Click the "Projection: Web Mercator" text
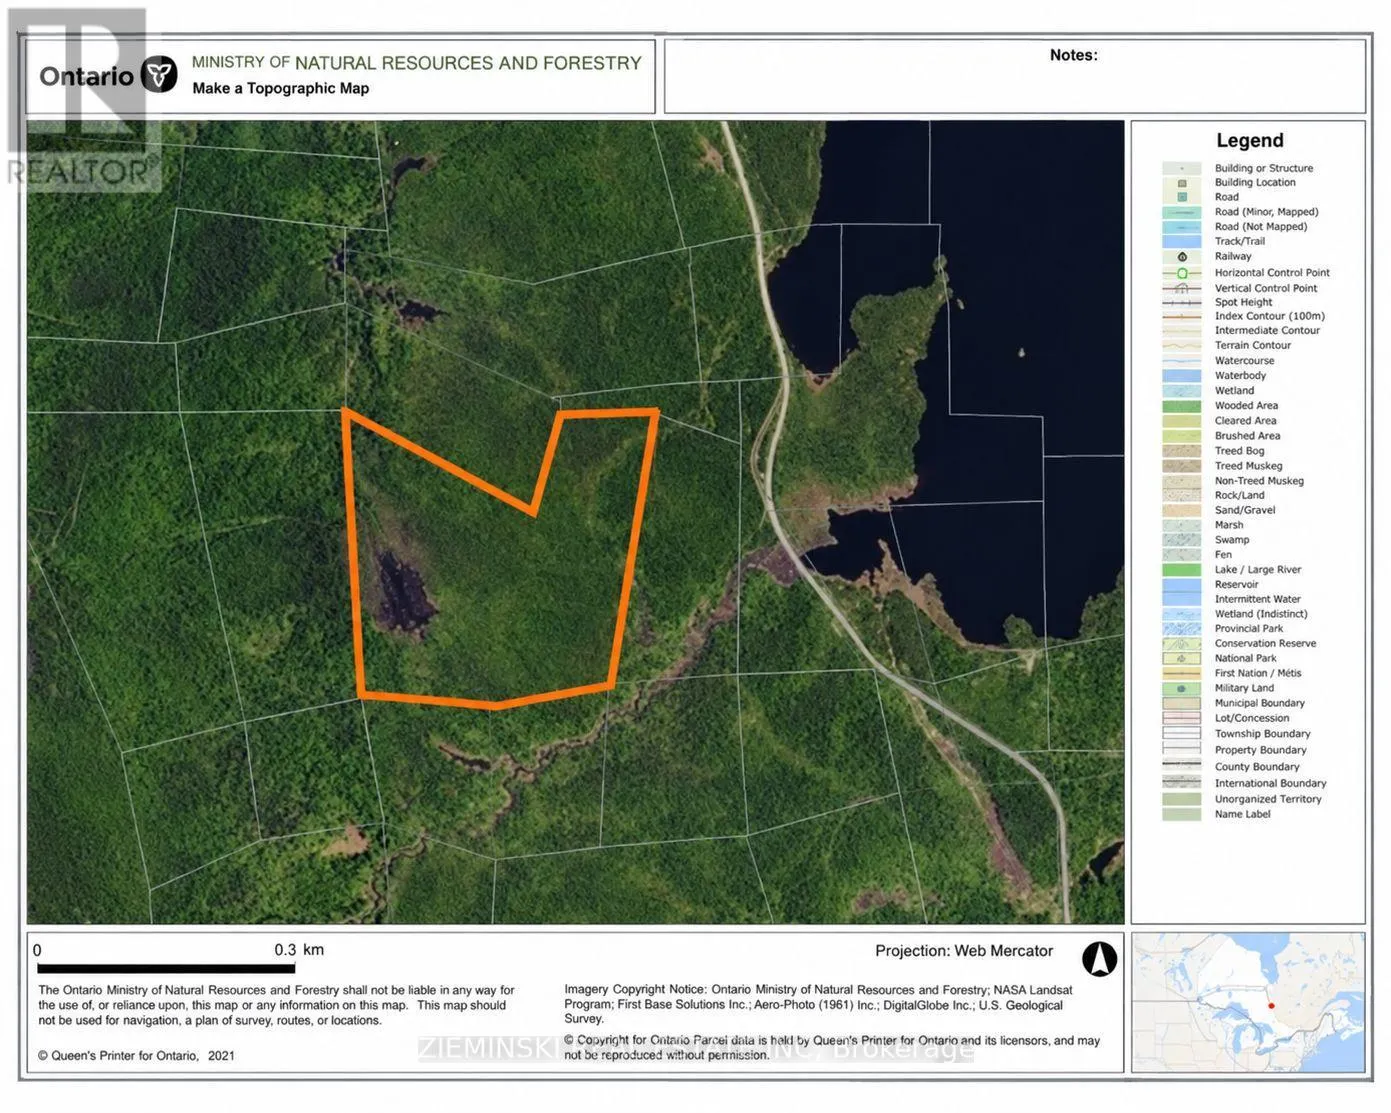 (x=964, y=951)
